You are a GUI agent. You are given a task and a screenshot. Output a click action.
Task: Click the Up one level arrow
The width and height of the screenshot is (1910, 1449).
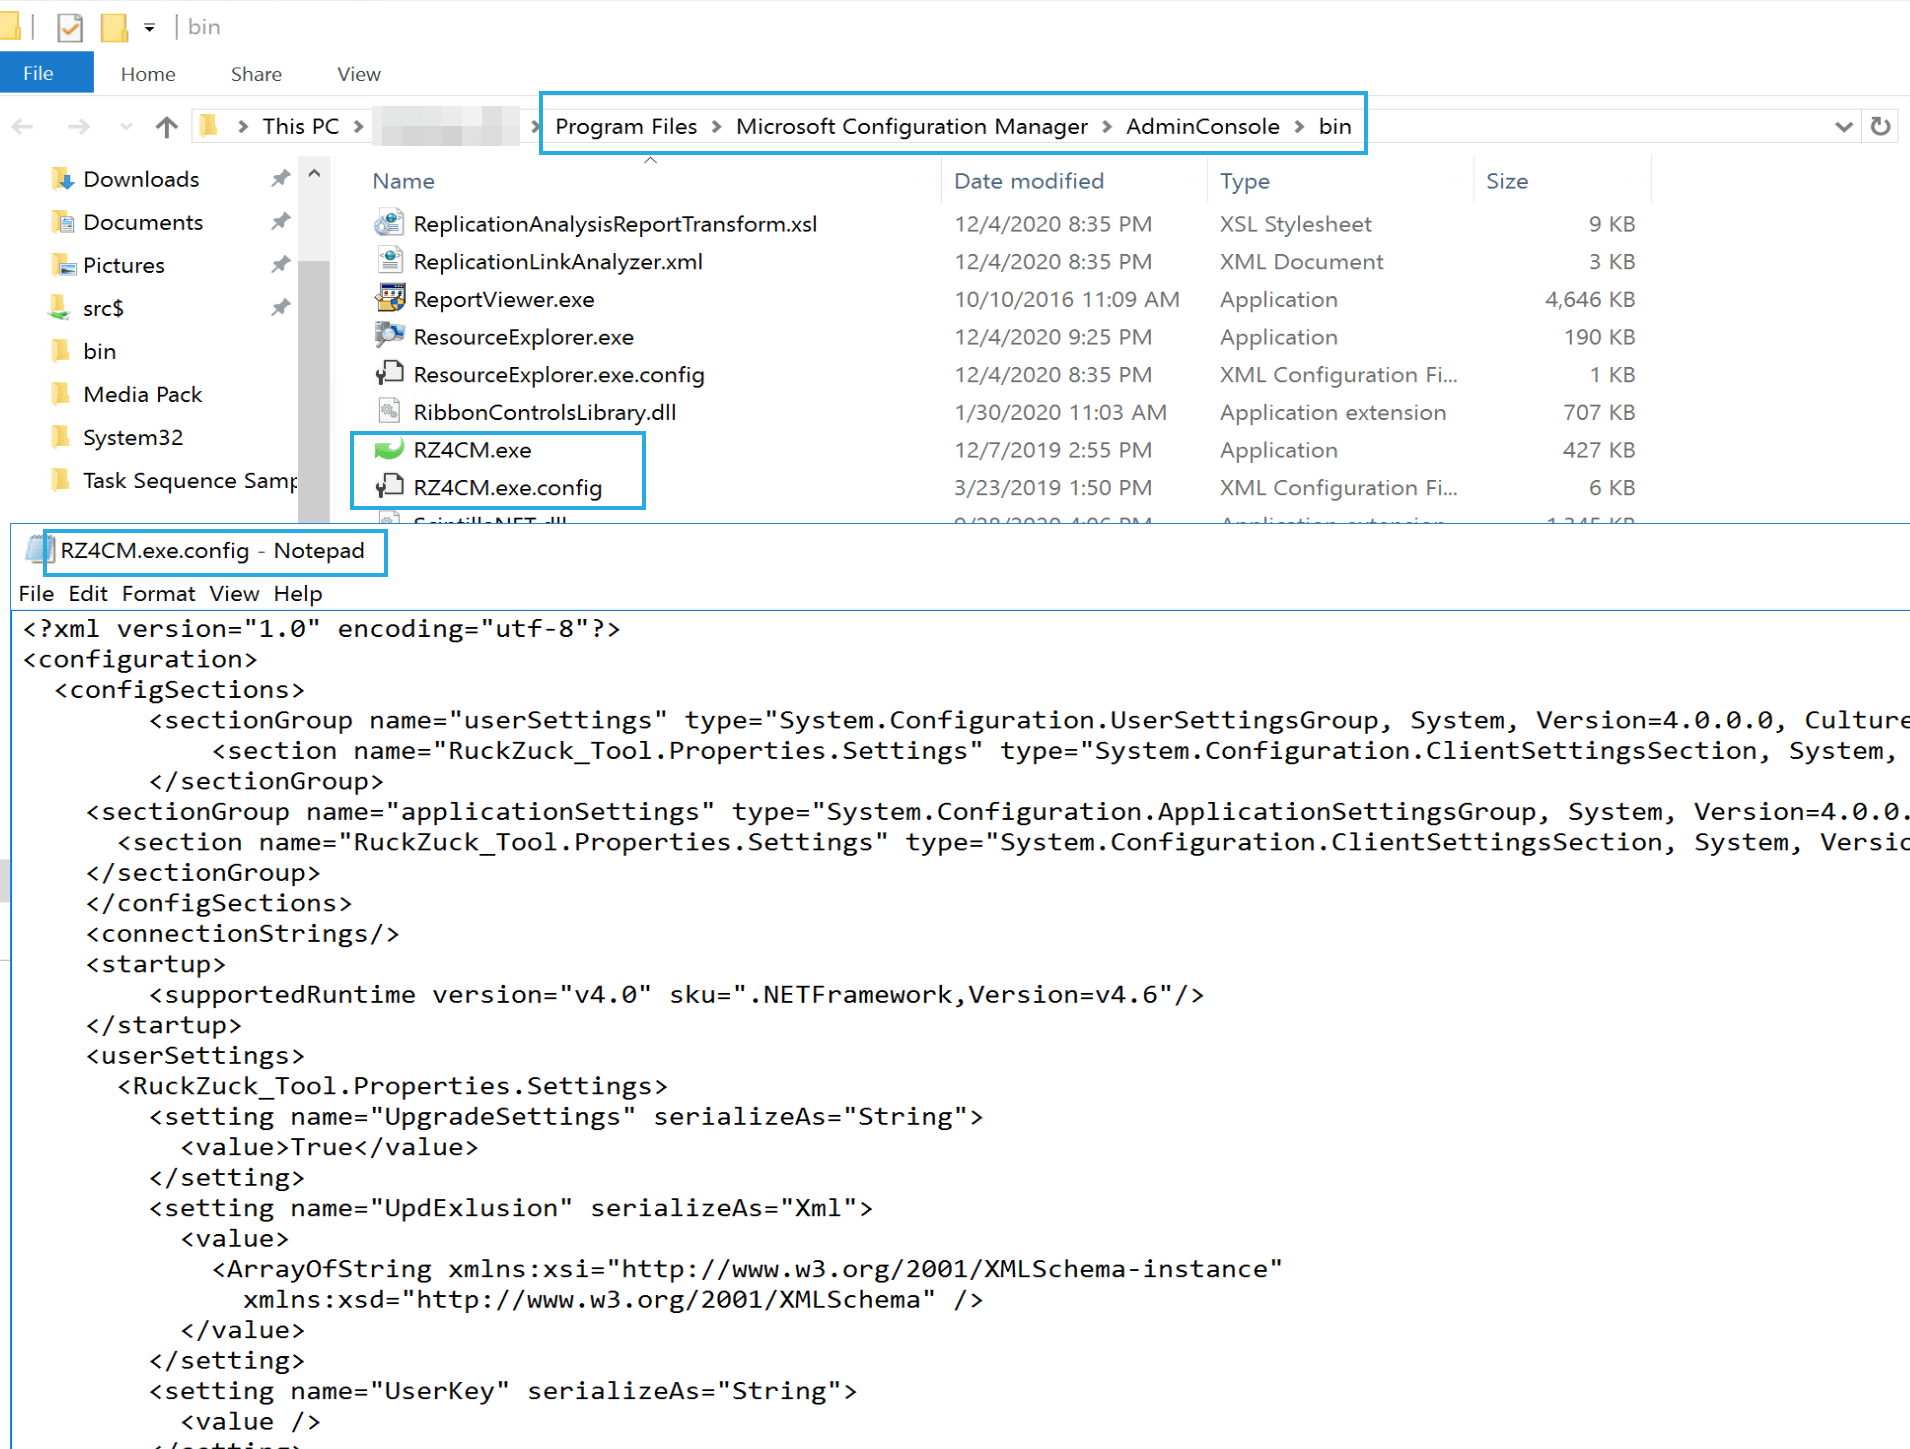[x=166, y=127]
